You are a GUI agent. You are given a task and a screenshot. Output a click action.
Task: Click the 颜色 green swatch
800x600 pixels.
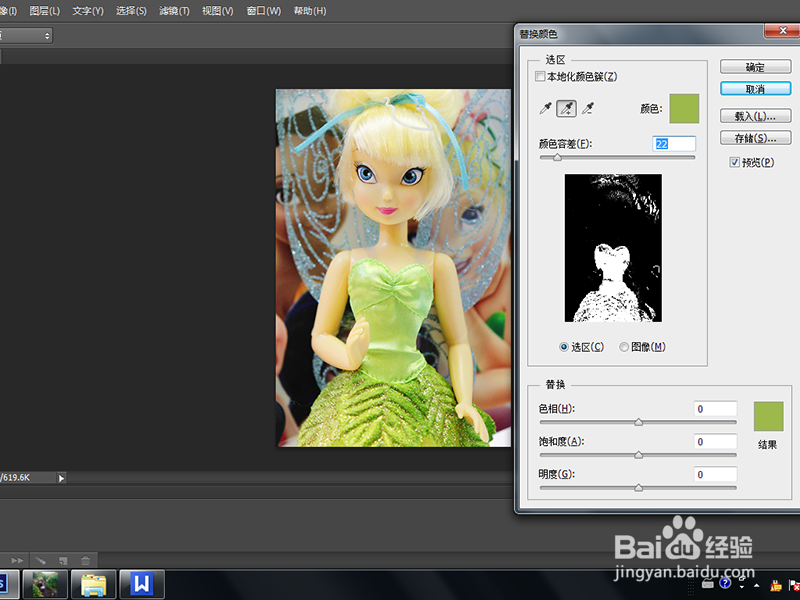pos(684,108)
